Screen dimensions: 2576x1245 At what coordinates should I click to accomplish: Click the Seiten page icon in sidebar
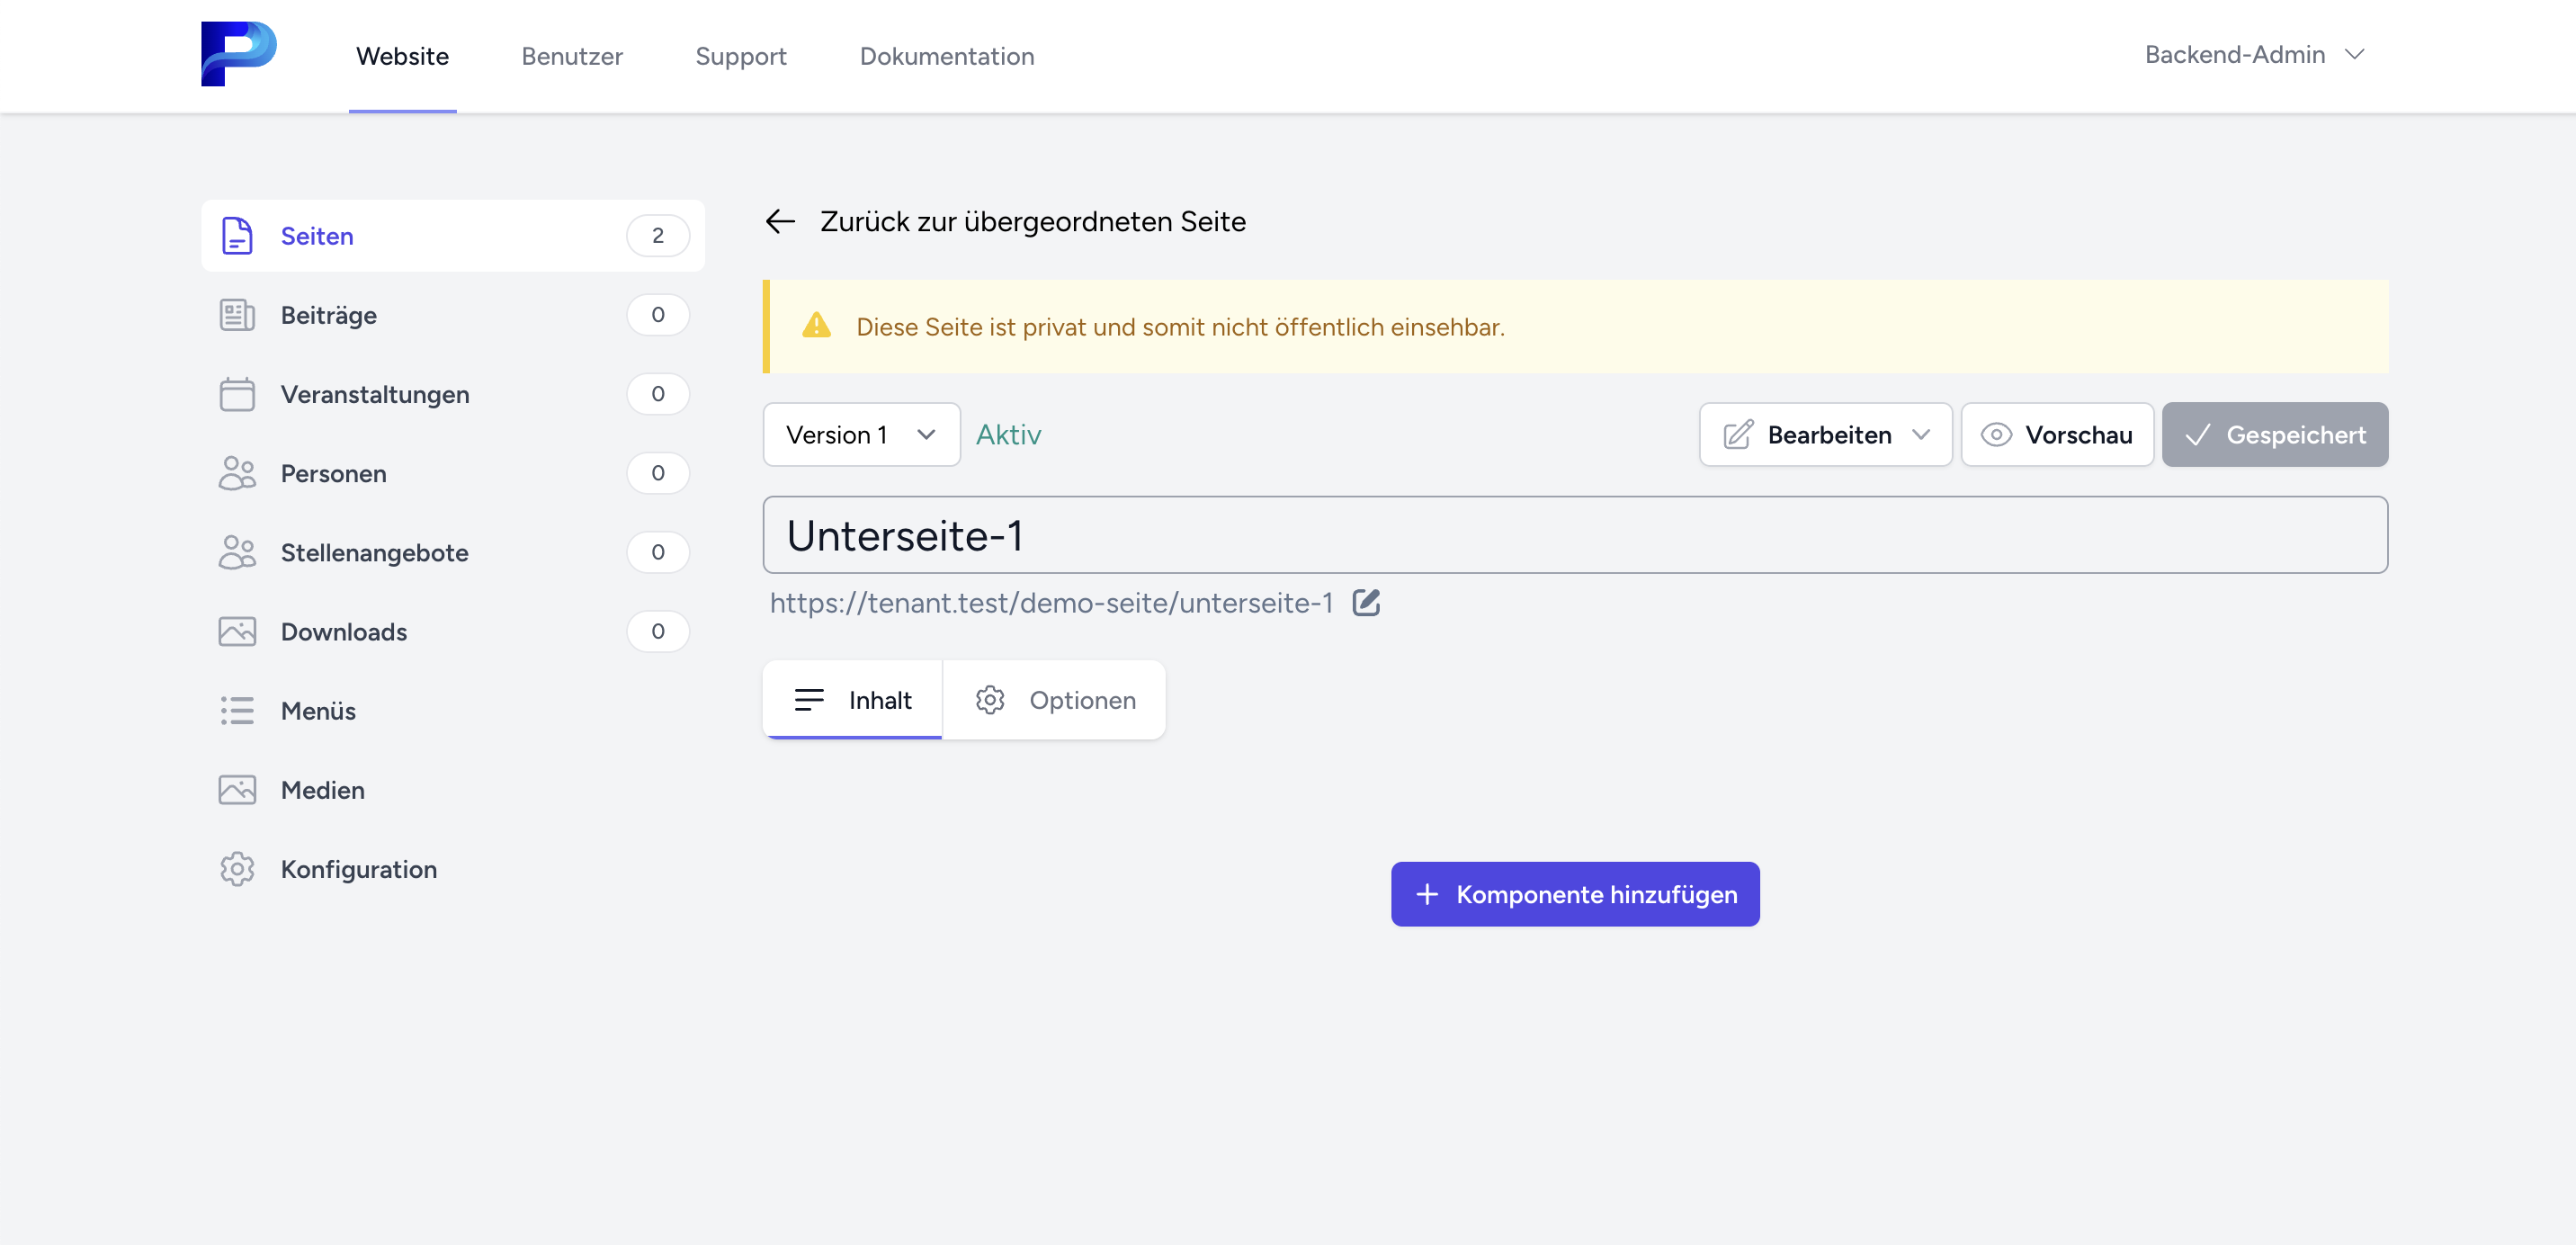coord(237,236)
